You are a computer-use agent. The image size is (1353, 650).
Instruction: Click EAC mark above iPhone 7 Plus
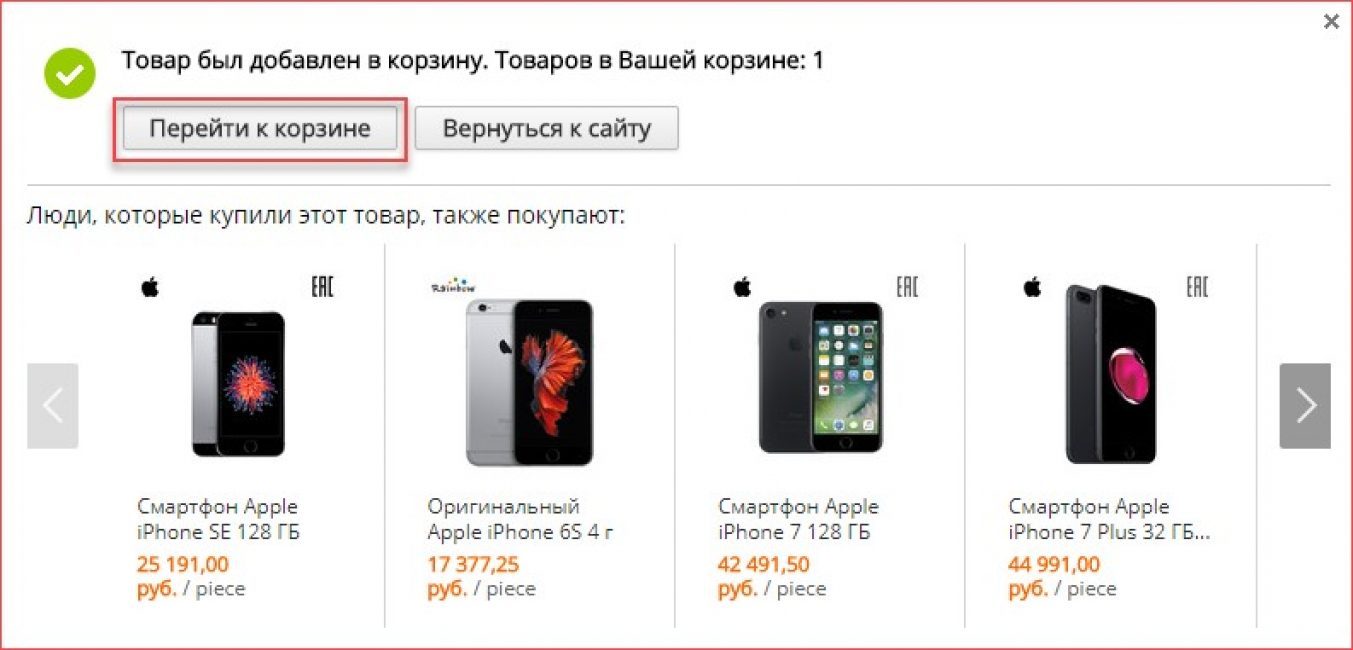click(x=1197, y=288)
